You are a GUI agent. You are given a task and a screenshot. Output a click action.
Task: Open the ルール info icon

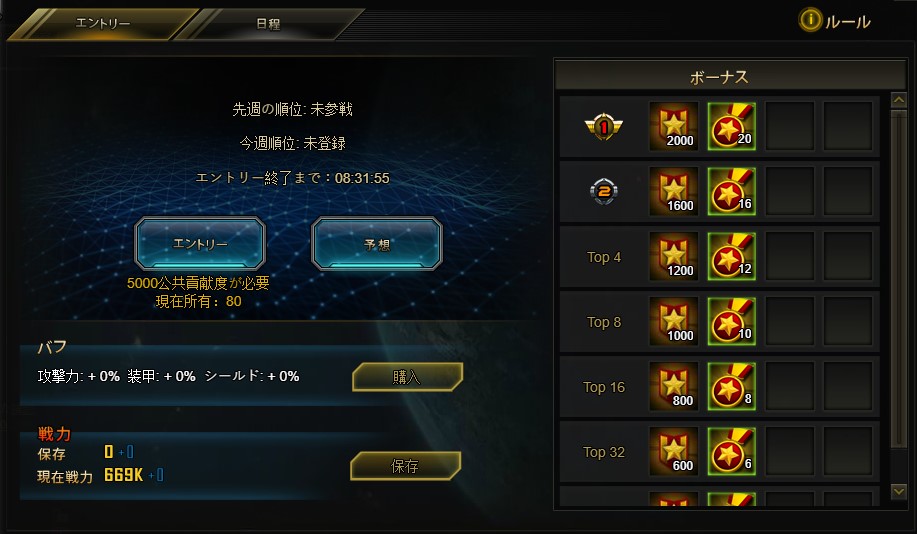810,20
